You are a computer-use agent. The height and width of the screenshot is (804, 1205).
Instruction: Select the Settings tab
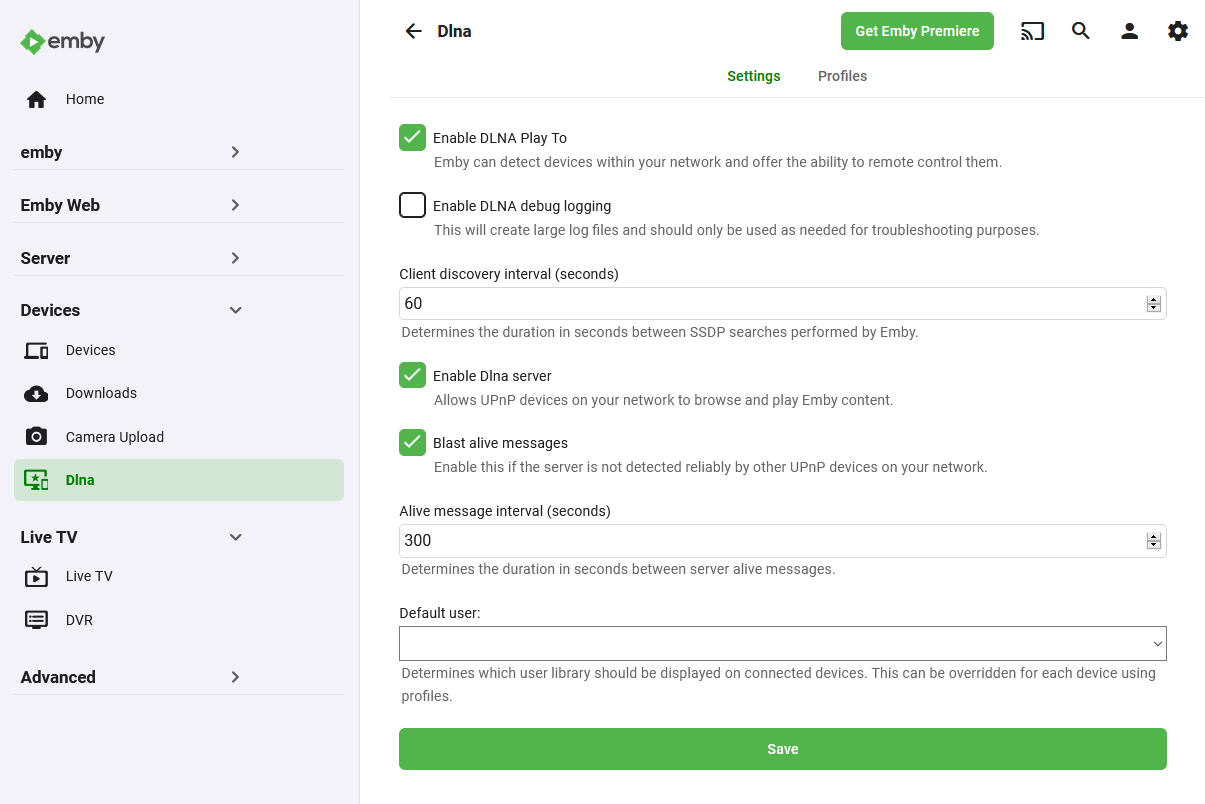(754, 76)
